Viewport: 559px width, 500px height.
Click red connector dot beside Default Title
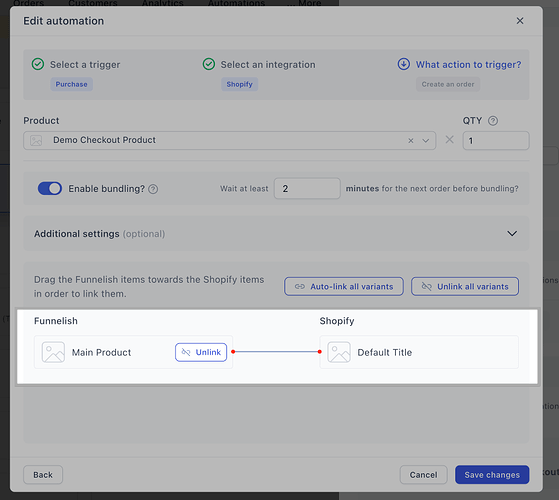(x=319, y=352)
